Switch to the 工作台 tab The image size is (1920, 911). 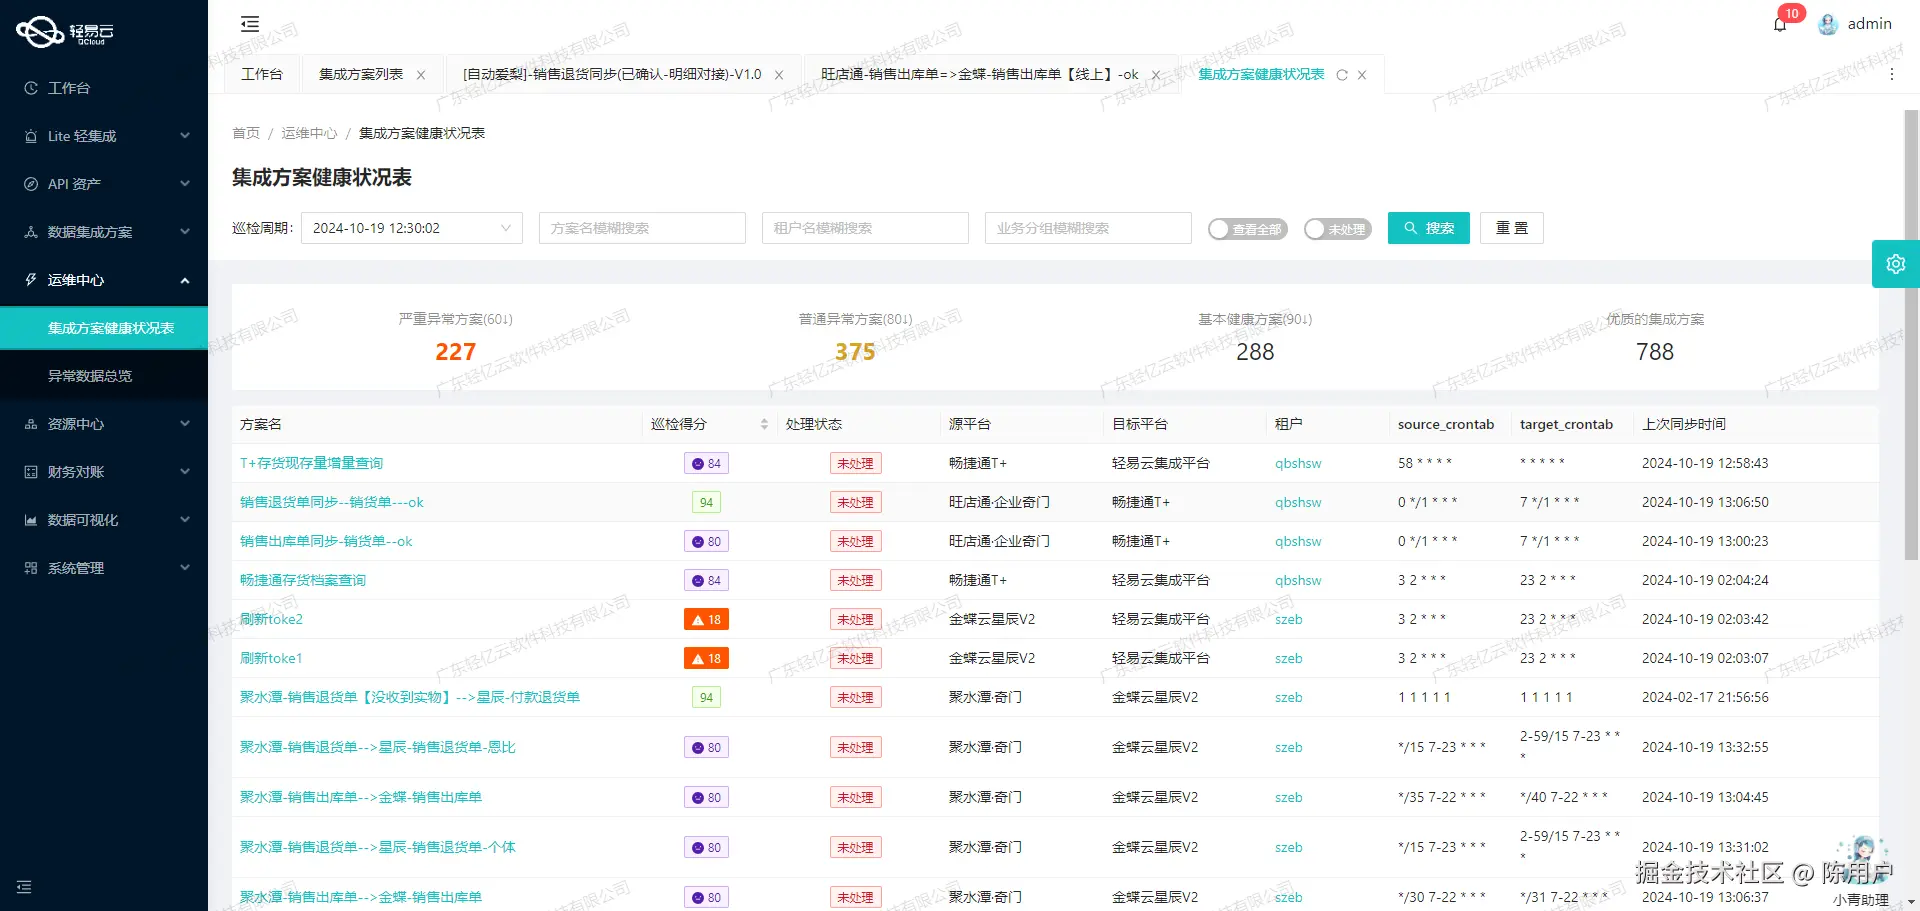pos(262,74)
